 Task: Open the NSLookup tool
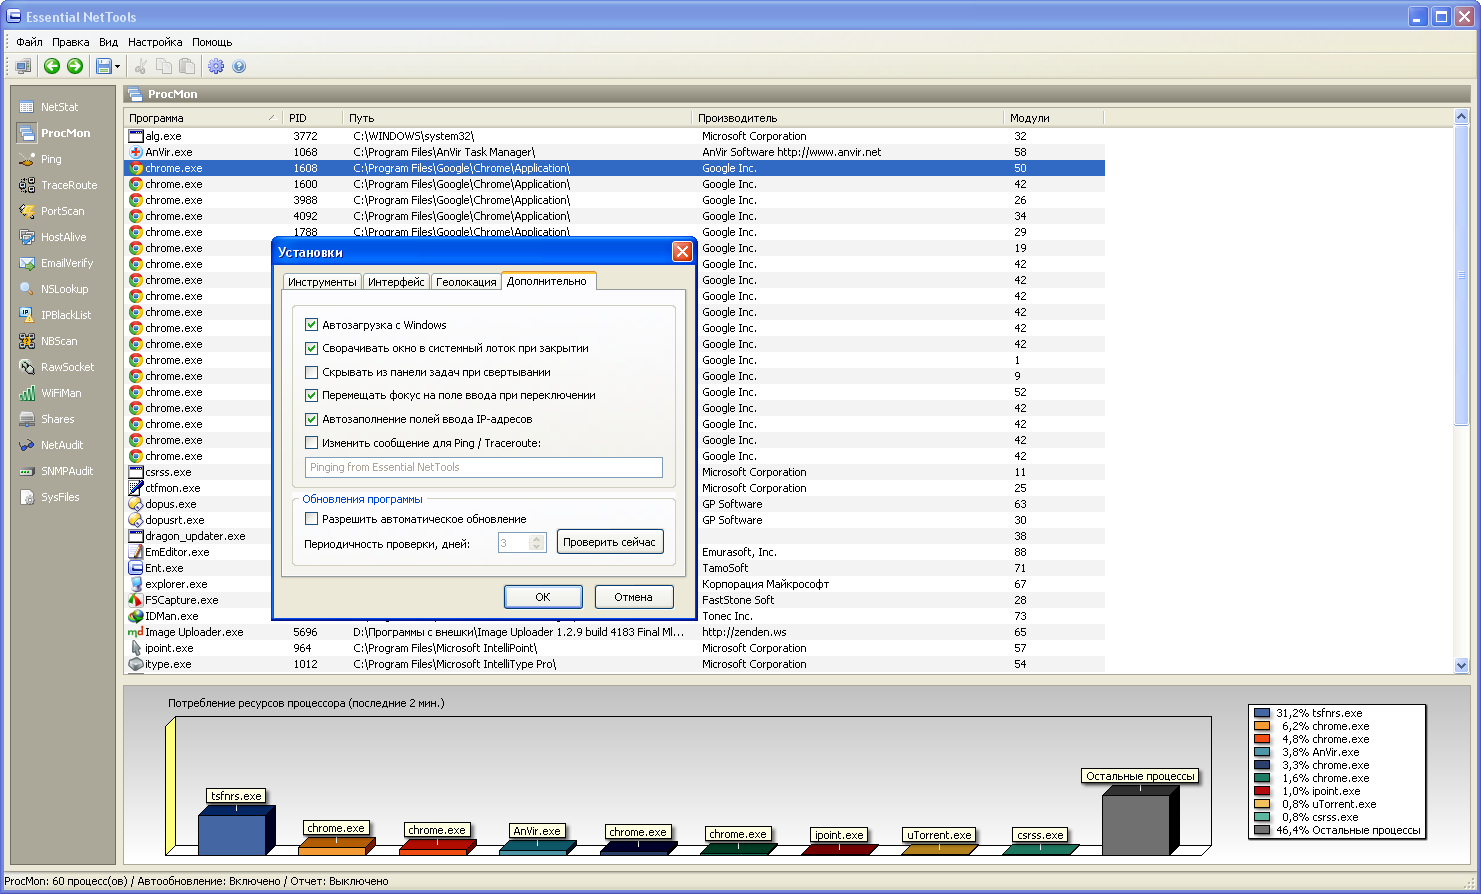point(62,289)
